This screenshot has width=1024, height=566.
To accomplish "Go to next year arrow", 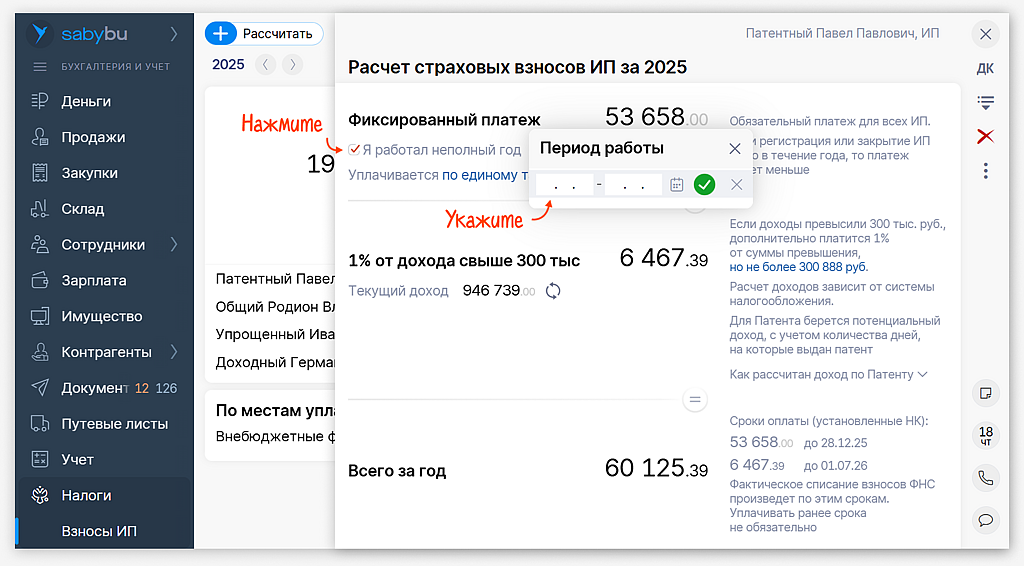I will (x=291, y=65).
